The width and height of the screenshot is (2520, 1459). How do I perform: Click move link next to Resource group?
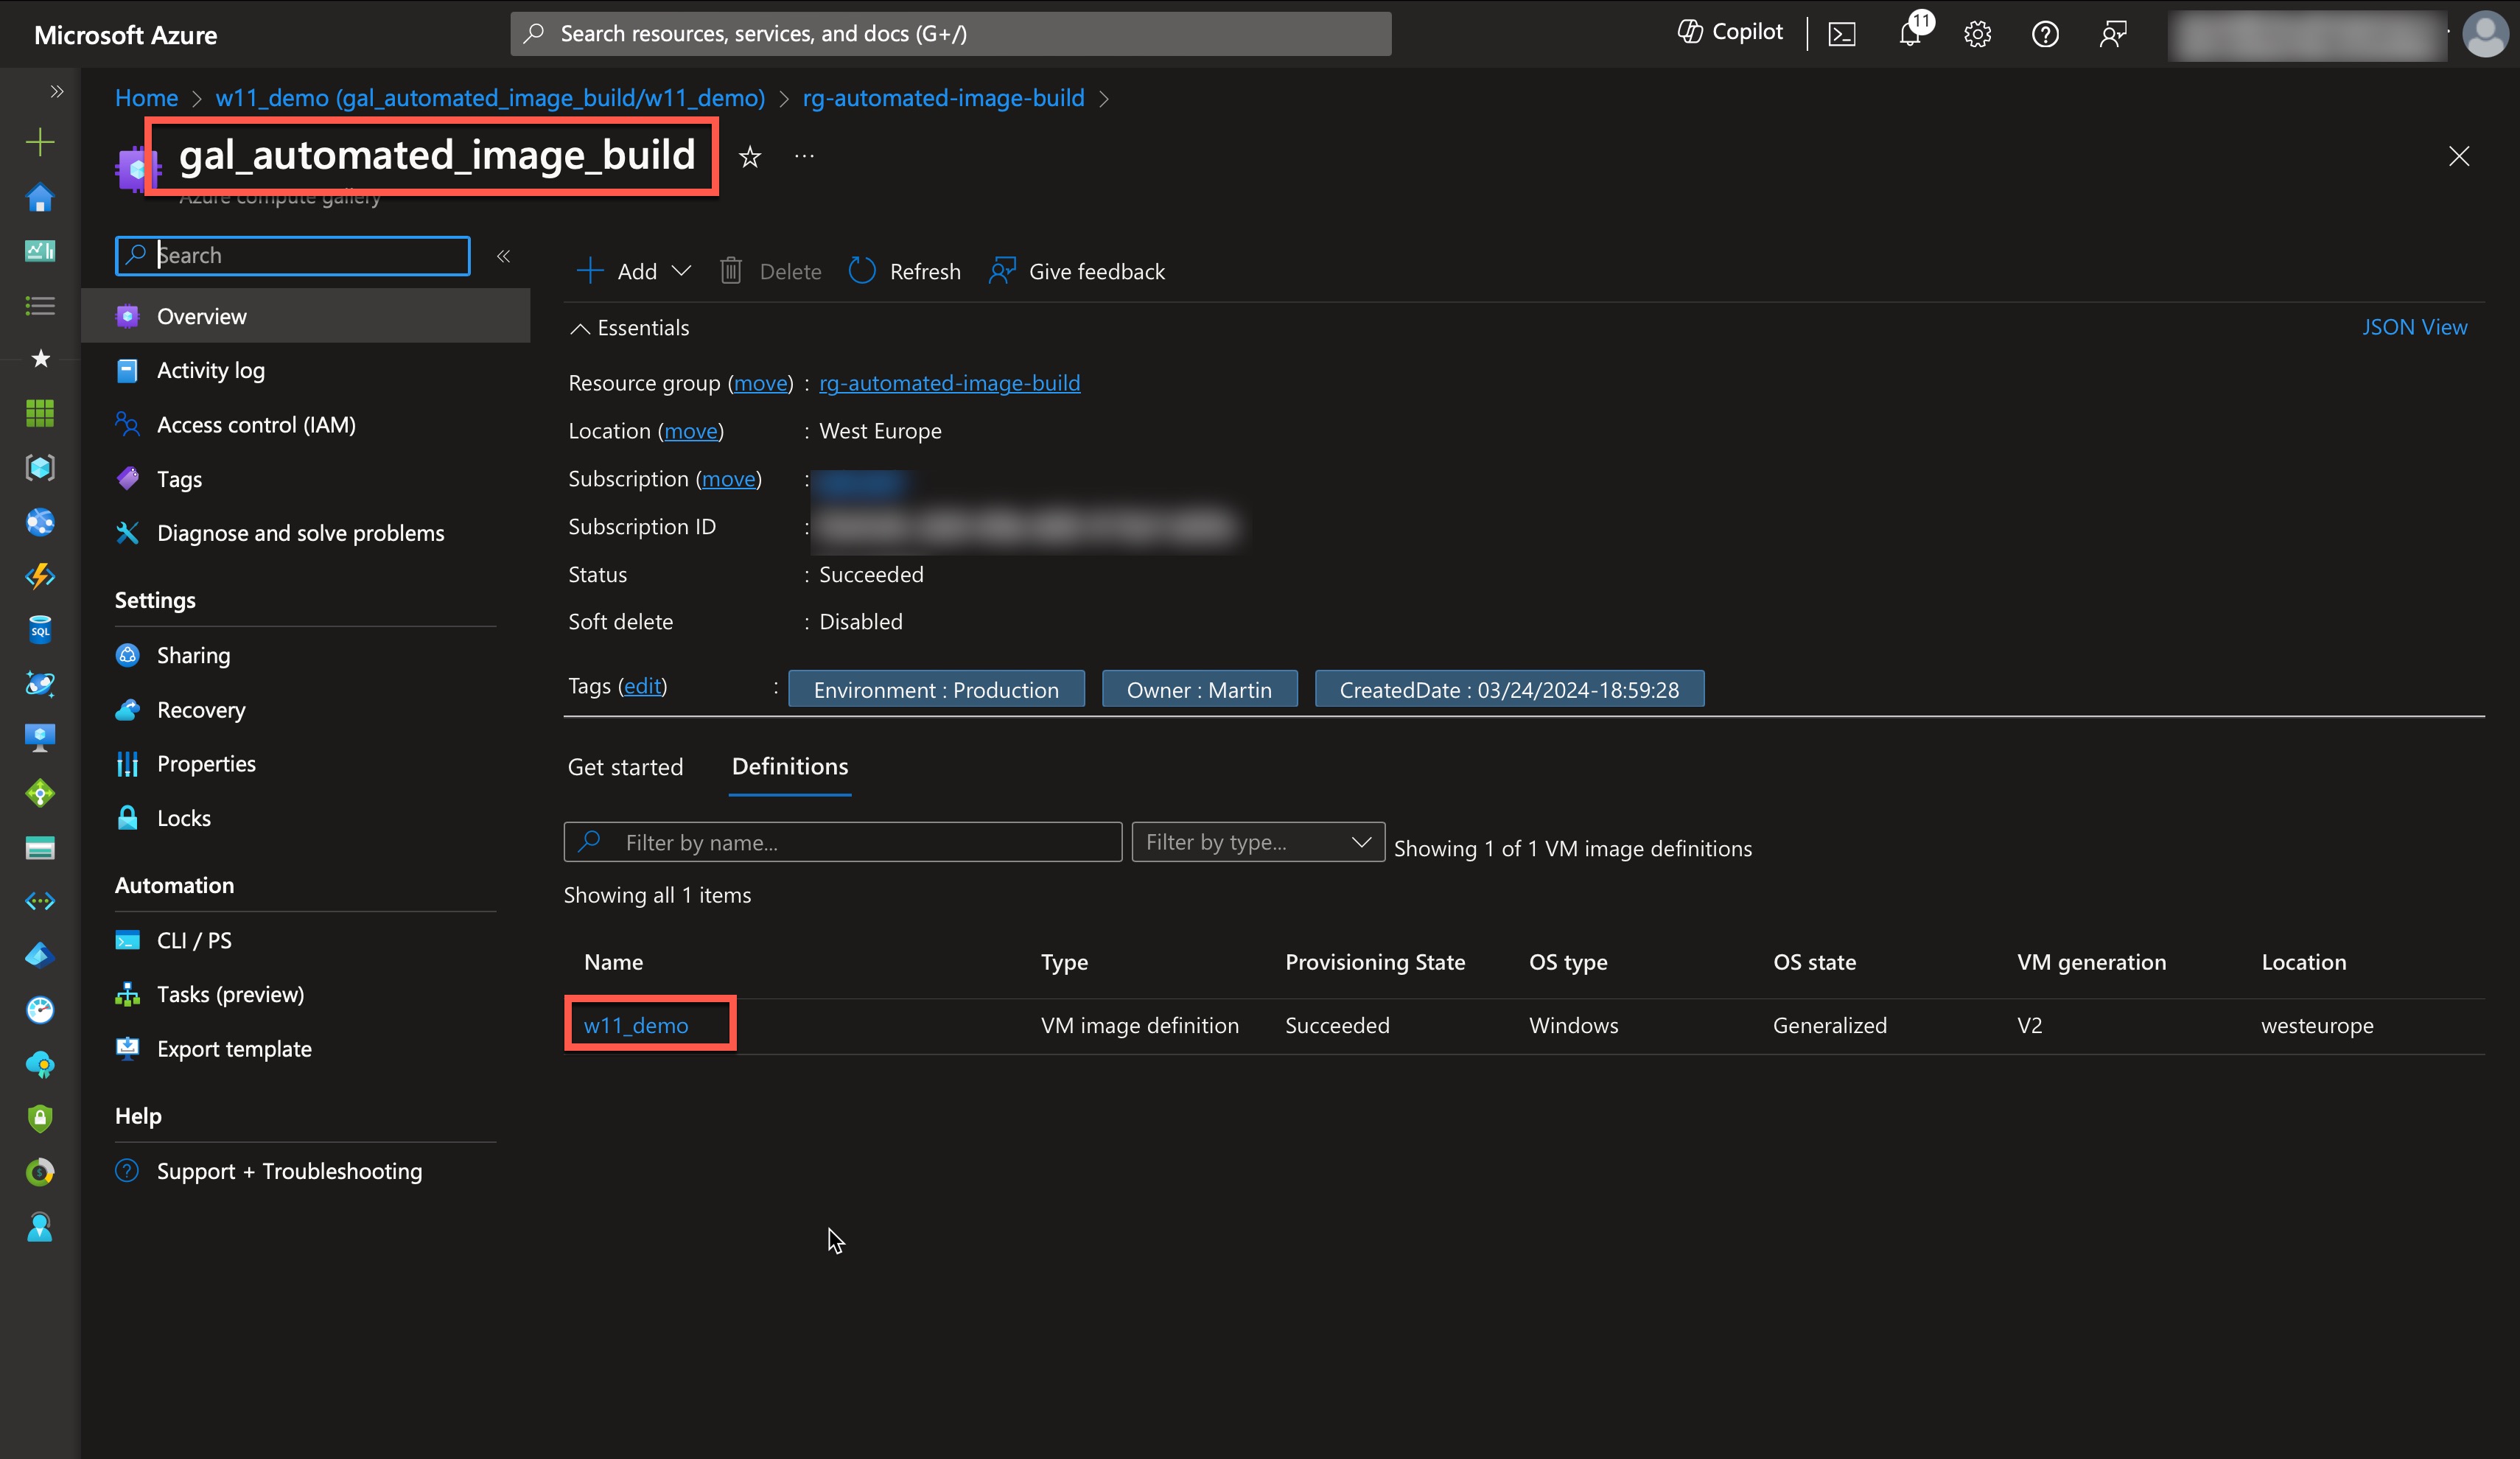(760, 383)
